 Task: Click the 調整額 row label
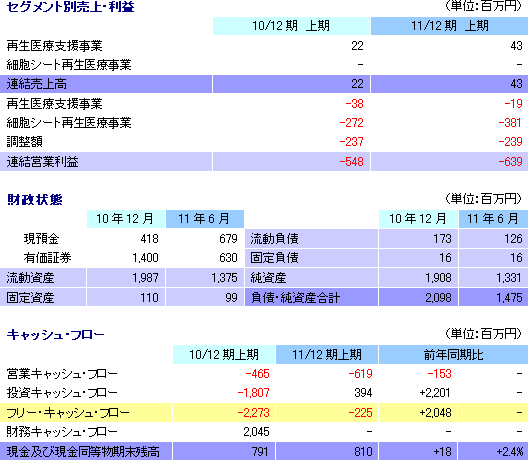coord(25,142)
